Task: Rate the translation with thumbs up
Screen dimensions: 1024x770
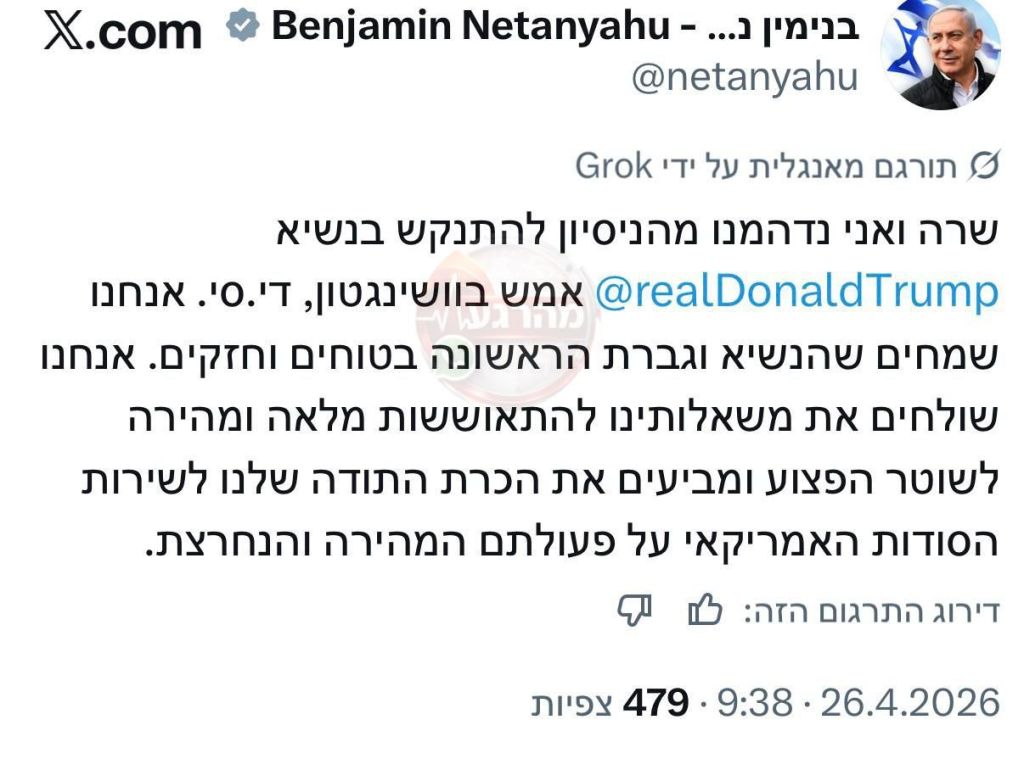Action: tap(705, 609)
